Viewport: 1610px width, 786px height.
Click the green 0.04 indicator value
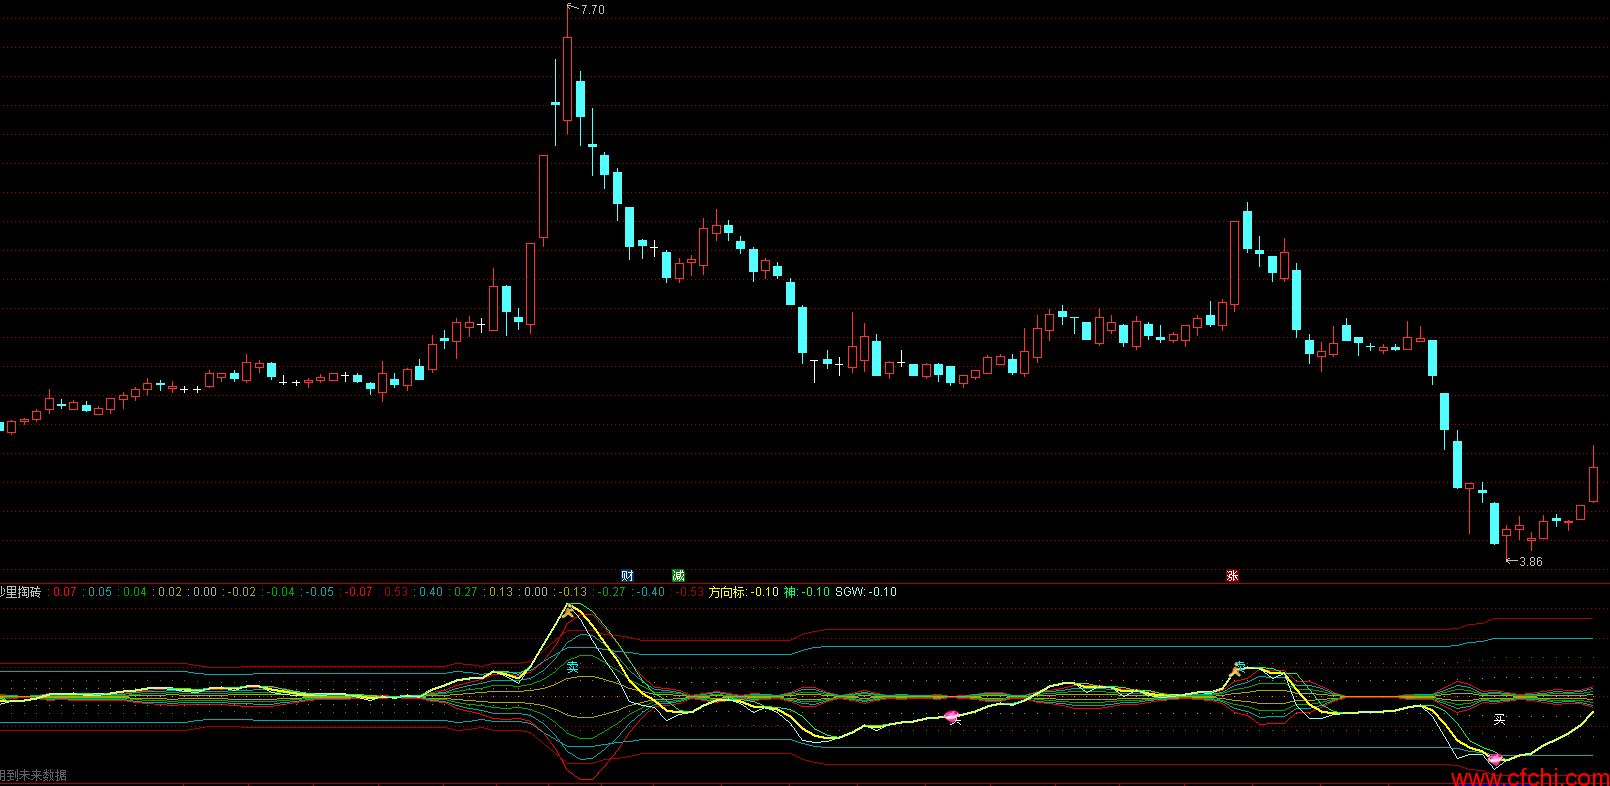coord(135,592)
